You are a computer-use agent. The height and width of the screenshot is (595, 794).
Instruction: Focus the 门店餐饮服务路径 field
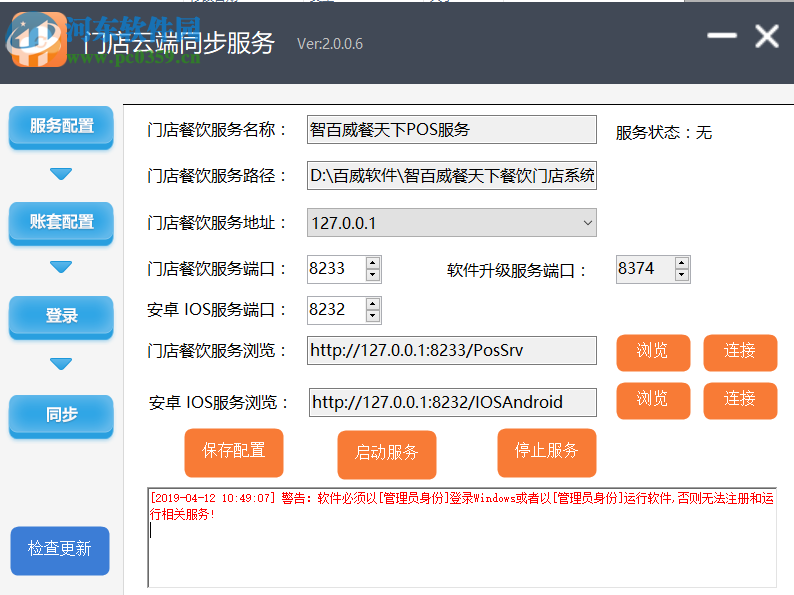[452, 176]
